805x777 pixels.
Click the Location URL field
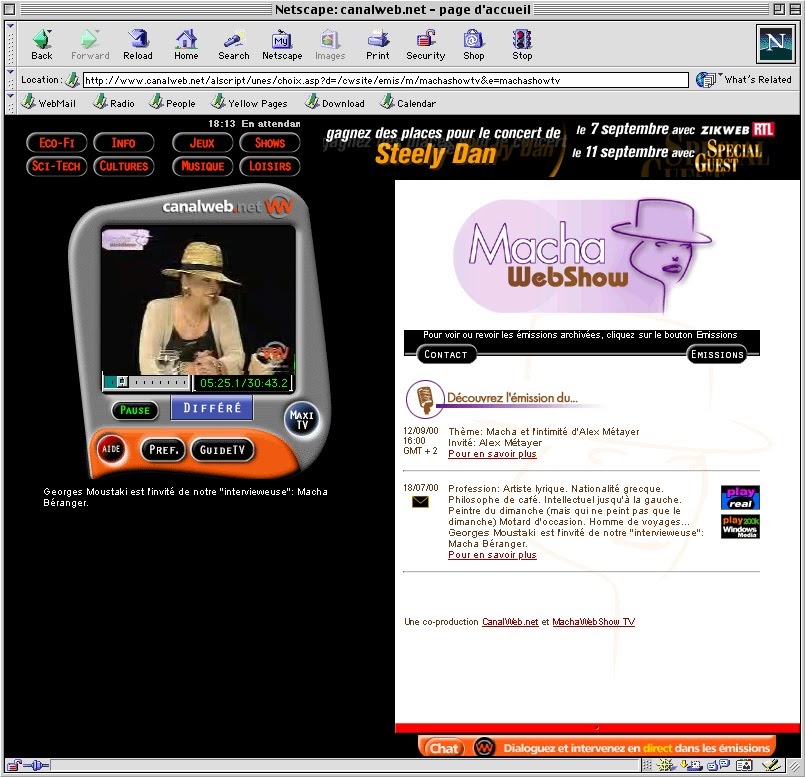385,80
